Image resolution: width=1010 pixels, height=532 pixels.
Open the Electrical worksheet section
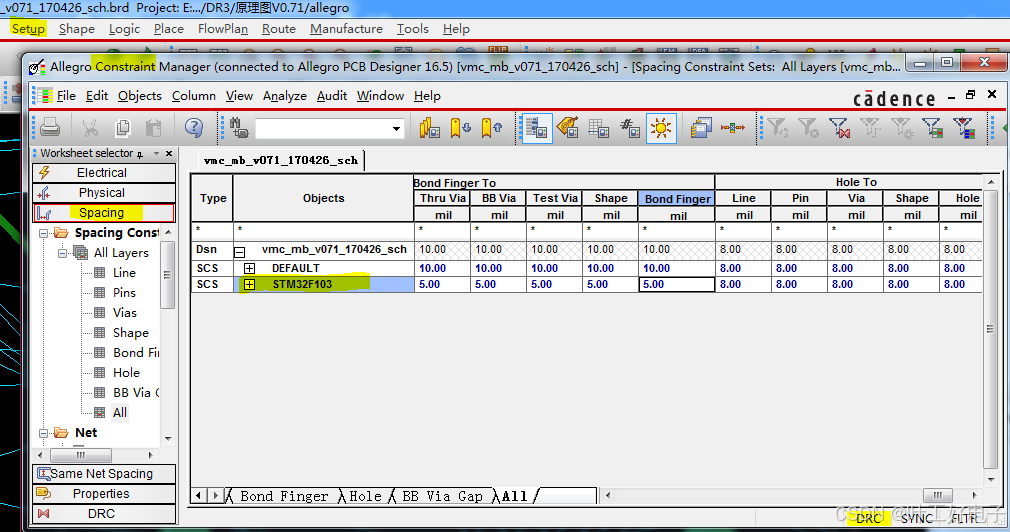[x=104, y=173]
